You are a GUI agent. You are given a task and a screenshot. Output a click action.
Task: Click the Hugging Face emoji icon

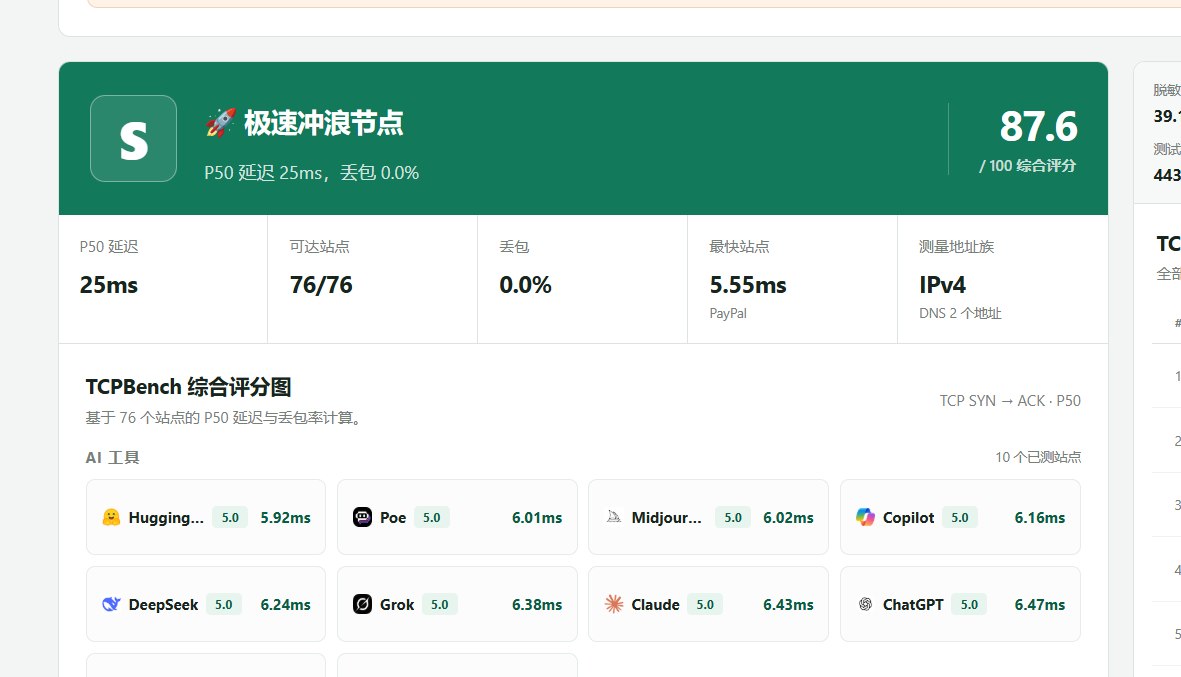coord(111,517)
